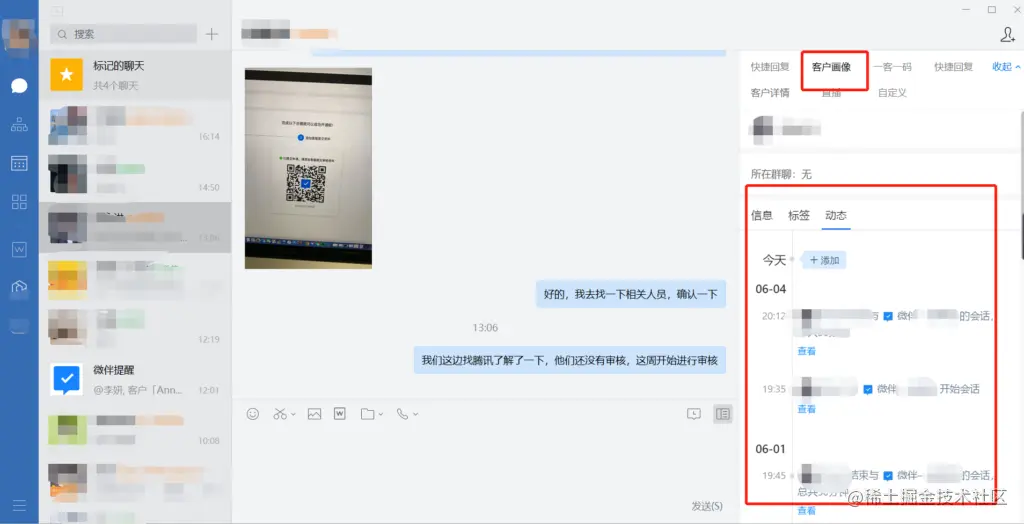Switch to the 客户详情 tab

[770, 93]
